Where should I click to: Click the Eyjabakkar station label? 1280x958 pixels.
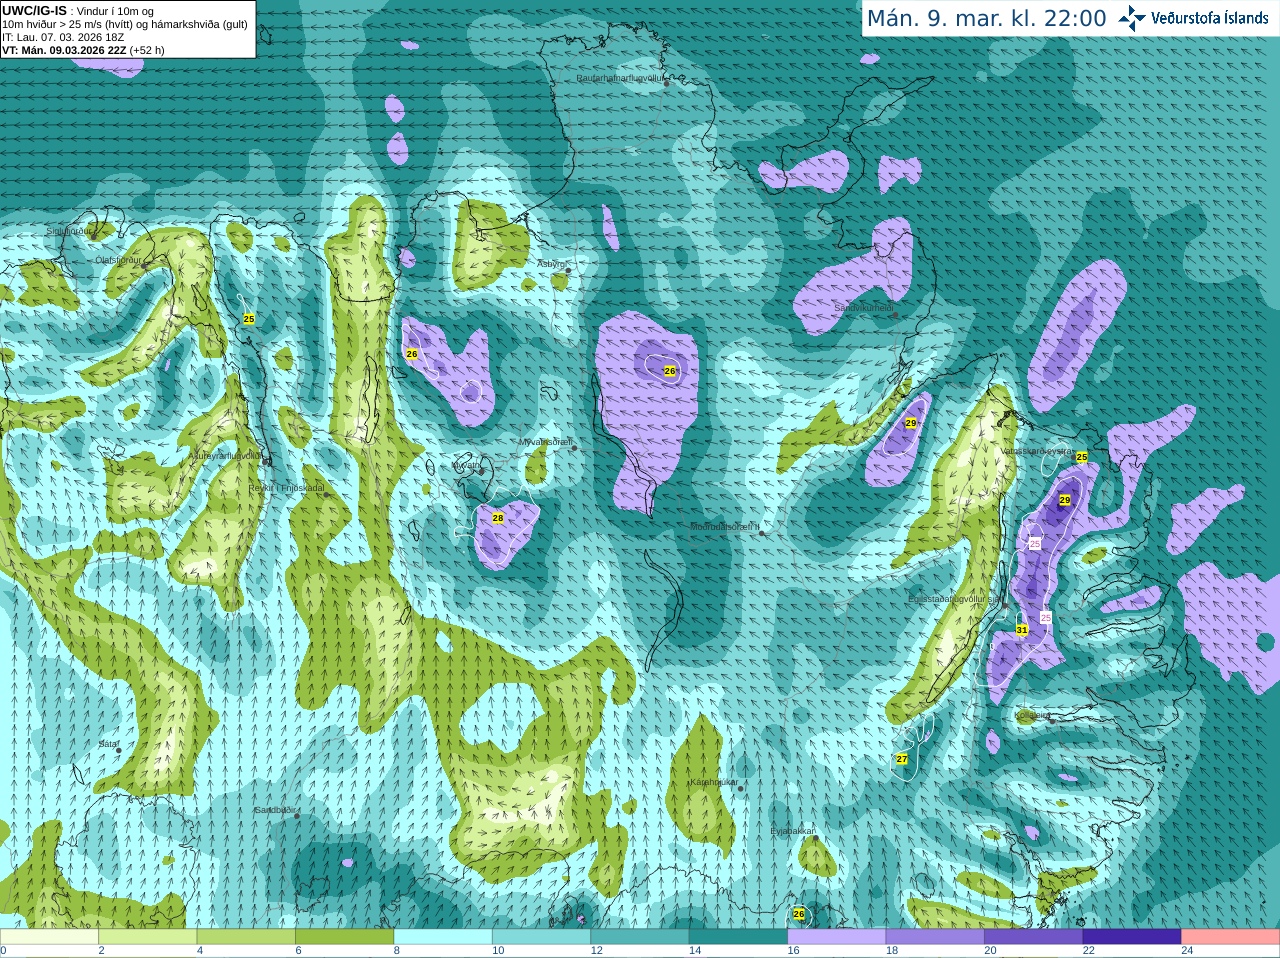pyautogui.click(x=793, y=831)
